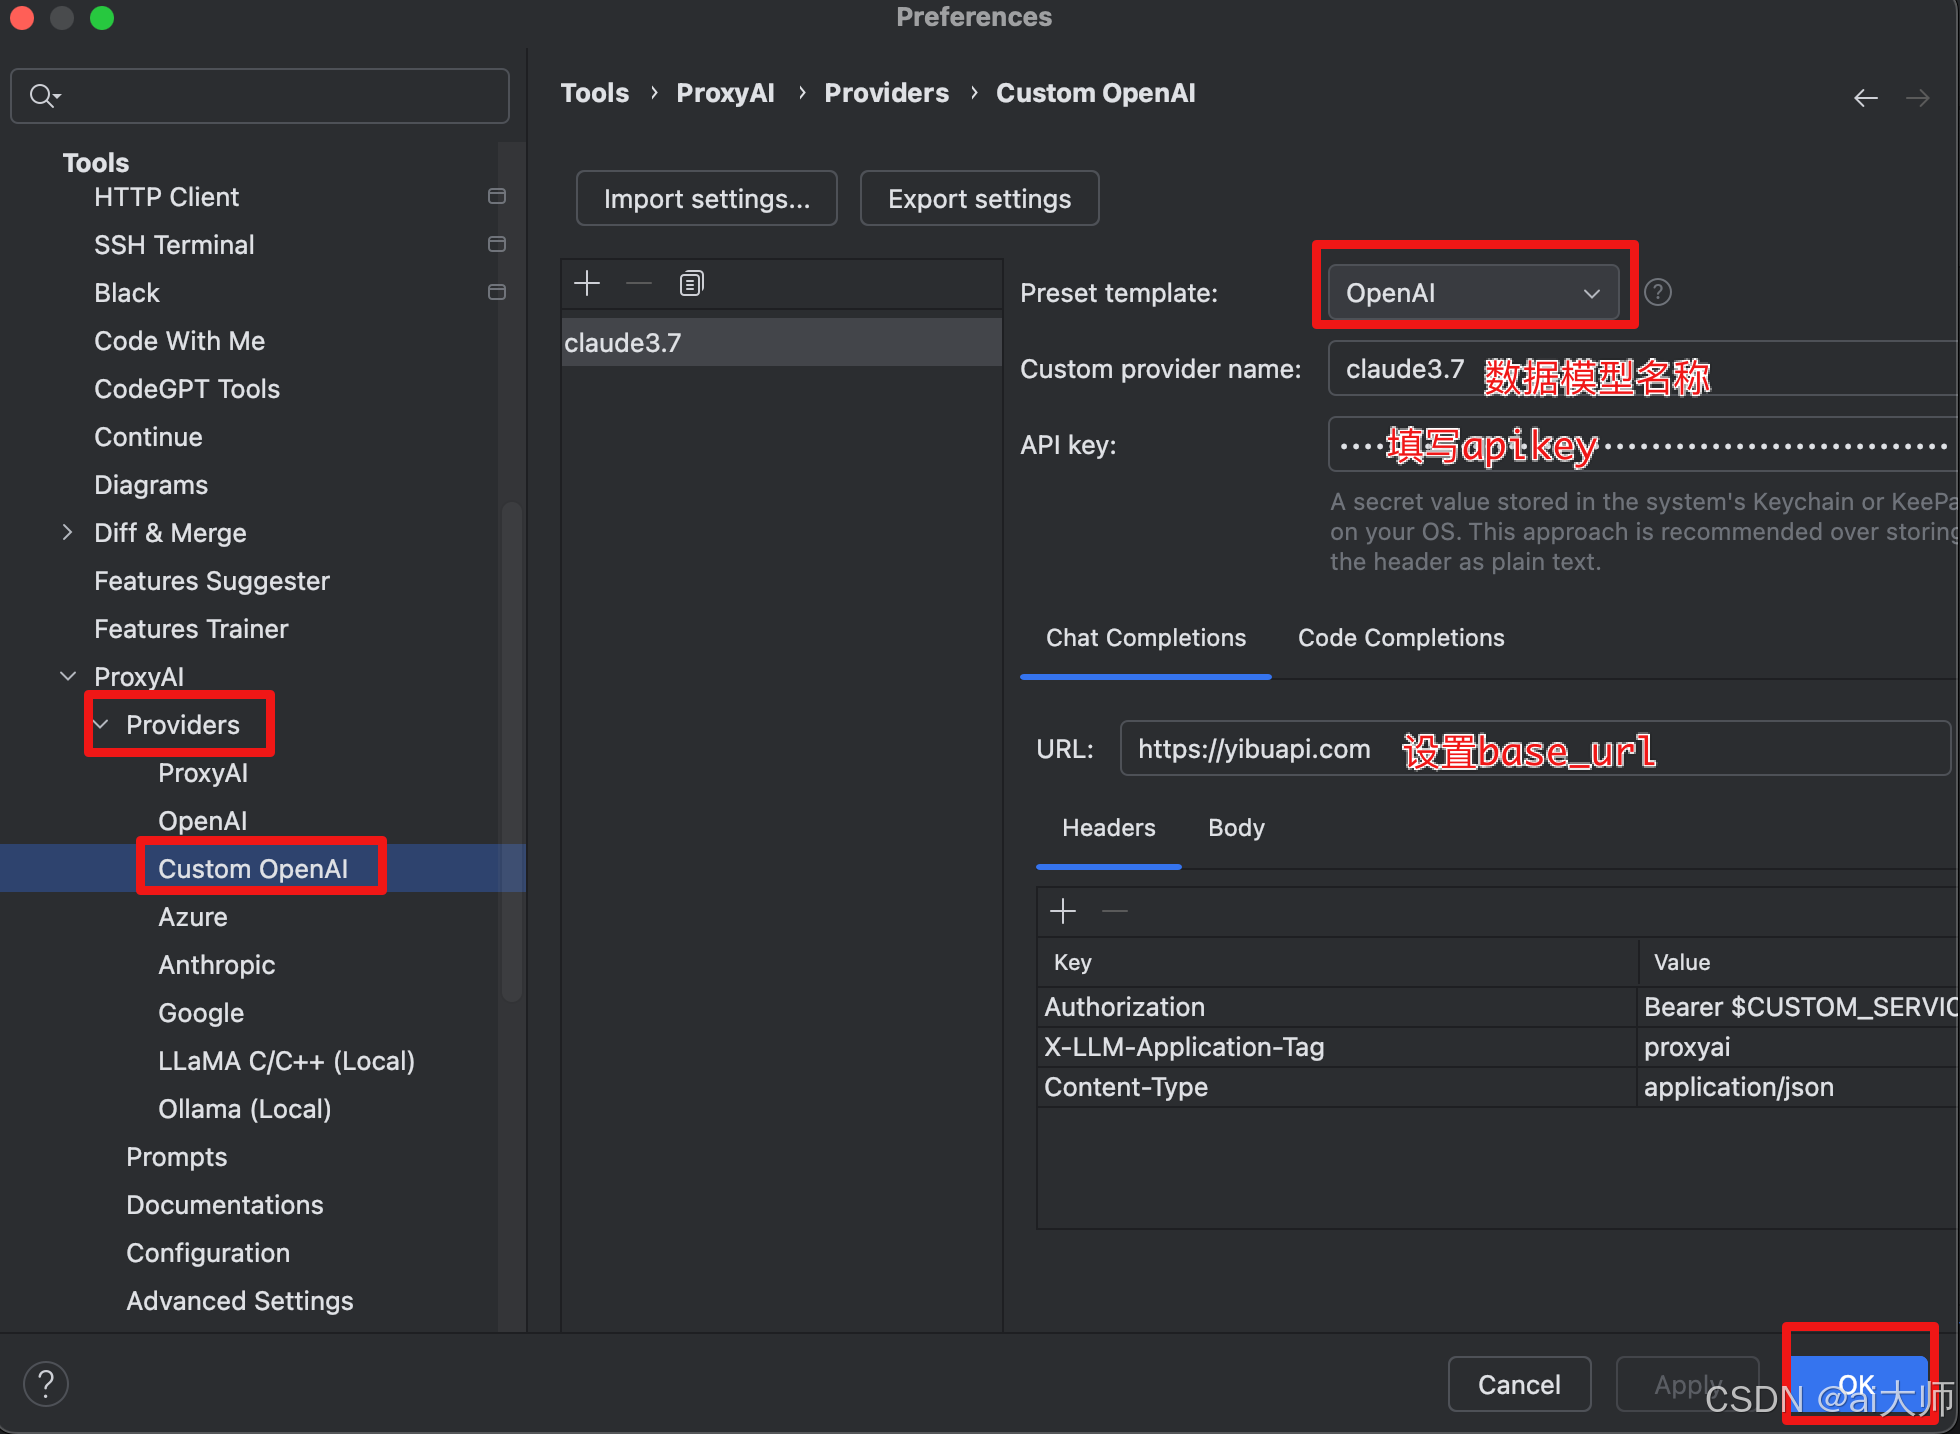Navigate back with the left arrow
Viewport: 1960px width, 1434px height.
coord(1865,98)
